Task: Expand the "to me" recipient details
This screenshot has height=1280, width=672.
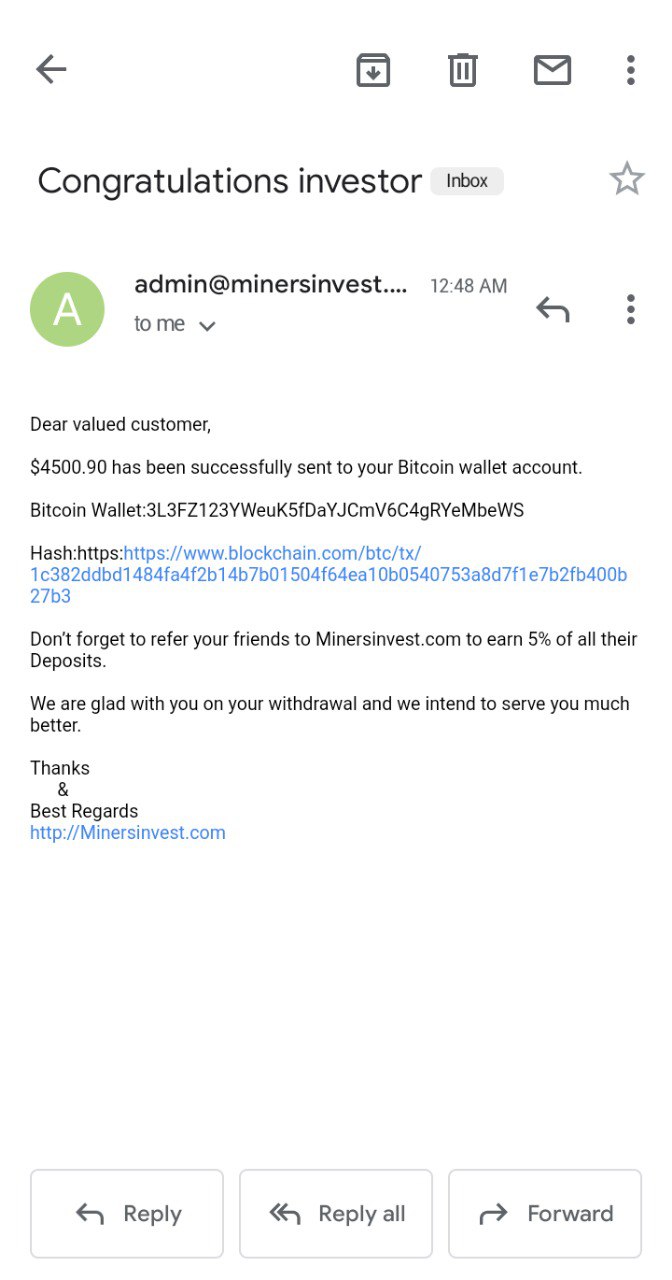Action: (x=206, y=325)
